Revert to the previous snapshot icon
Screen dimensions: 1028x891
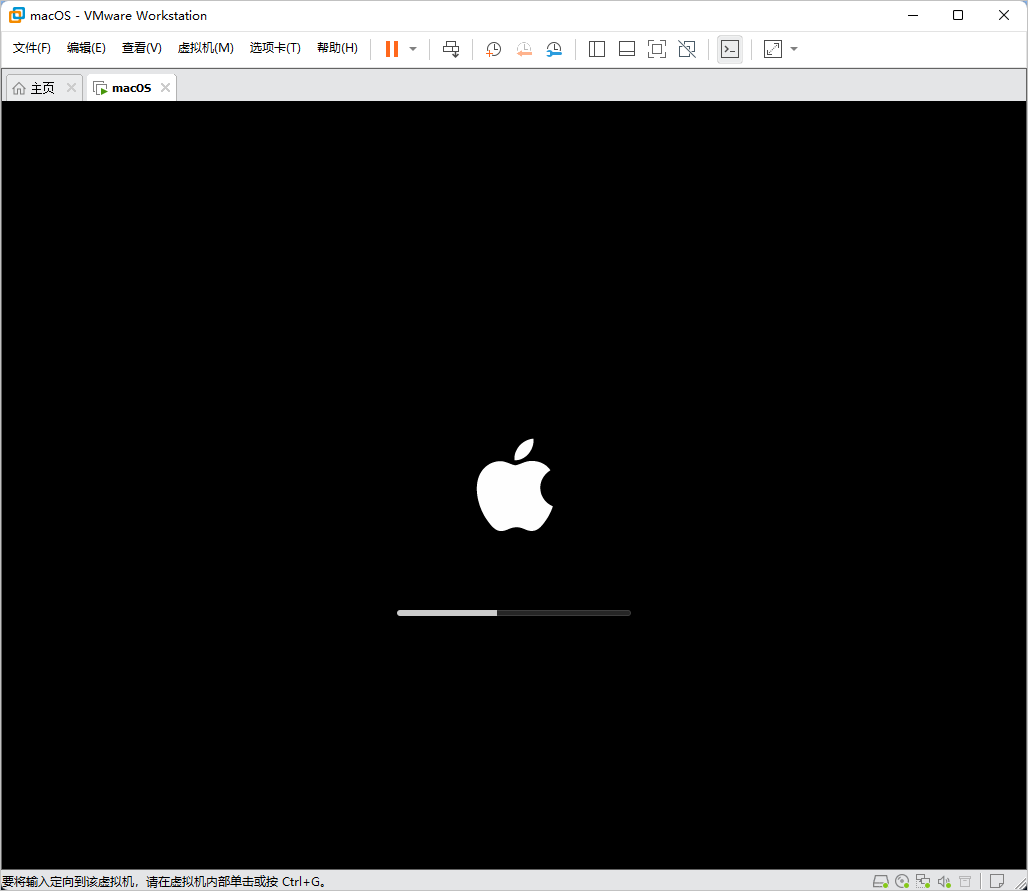click(x=524, y=49)
